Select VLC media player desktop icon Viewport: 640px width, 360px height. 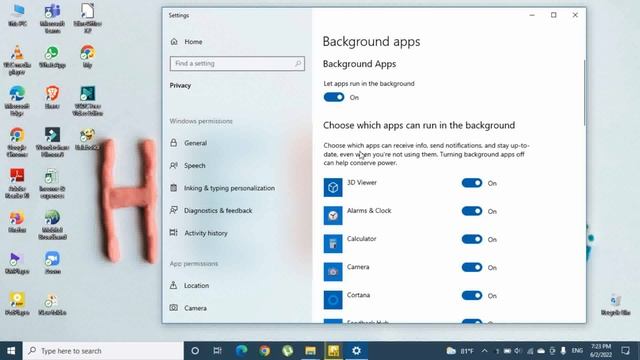tap(17, 60)
